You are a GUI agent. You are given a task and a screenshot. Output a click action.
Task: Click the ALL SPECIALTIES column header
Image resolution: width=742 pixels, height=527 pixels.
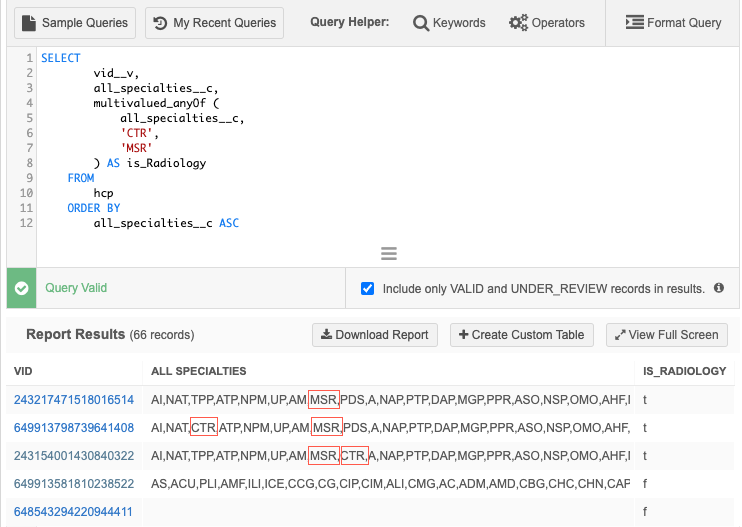[x=197, y=372]
